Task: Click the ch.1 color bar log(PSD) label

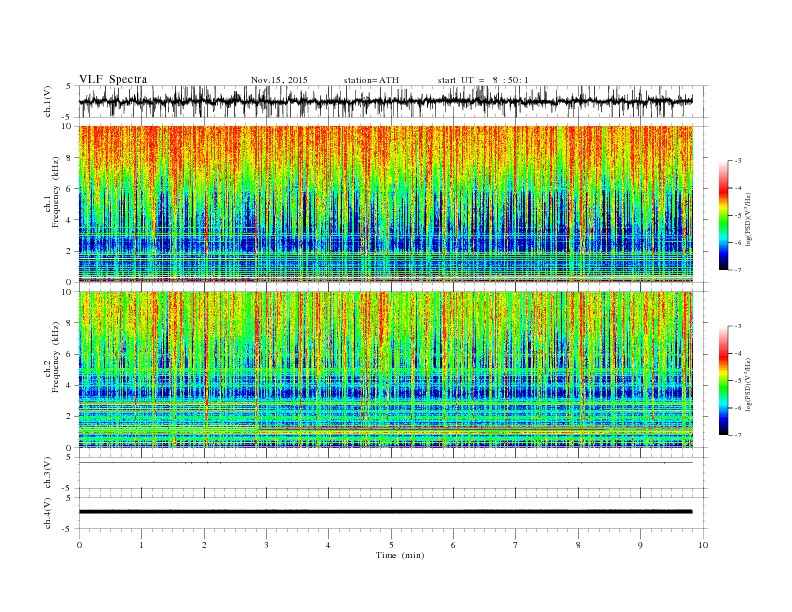Action: (x=748, y=219)
